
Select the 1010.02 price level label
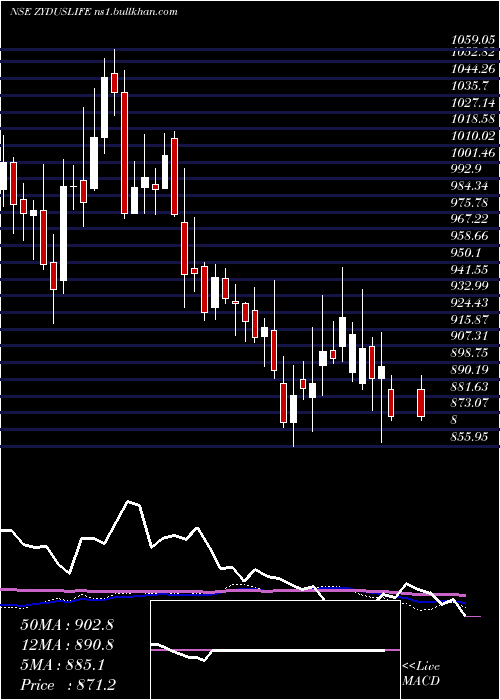point(472,136)
